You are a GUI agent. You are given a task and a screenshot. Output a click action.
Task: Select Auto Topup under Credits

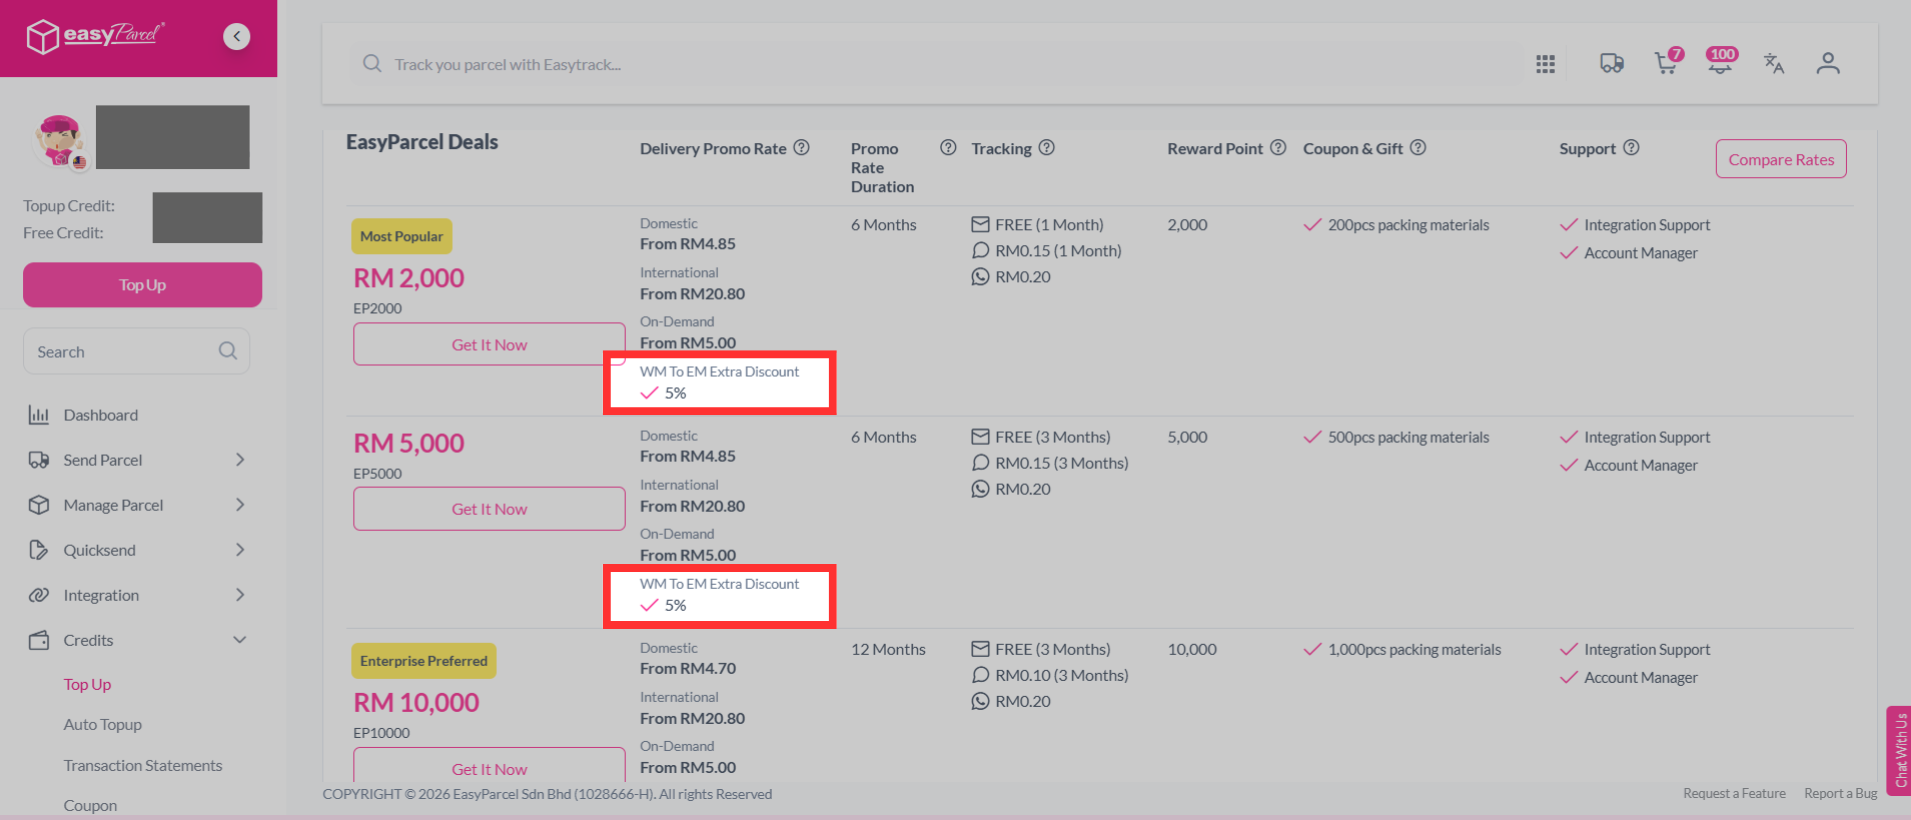click(103, 724)
